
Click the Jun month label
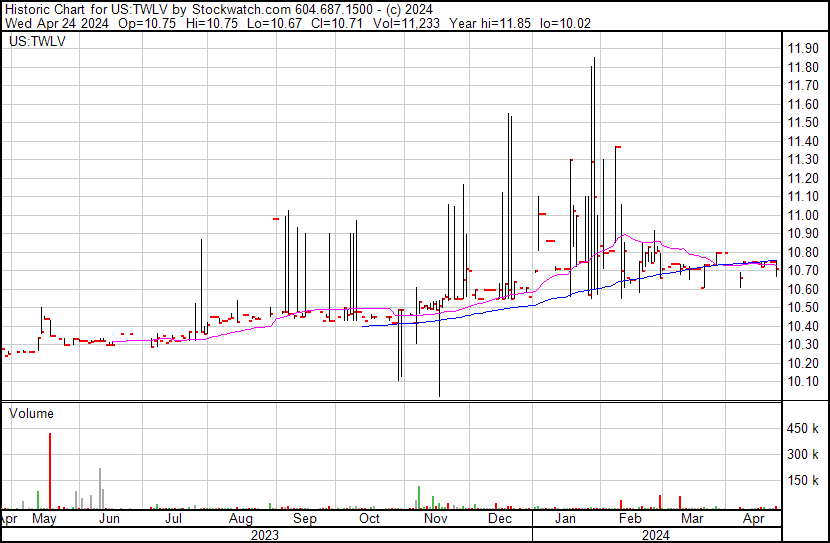[110, 519]
